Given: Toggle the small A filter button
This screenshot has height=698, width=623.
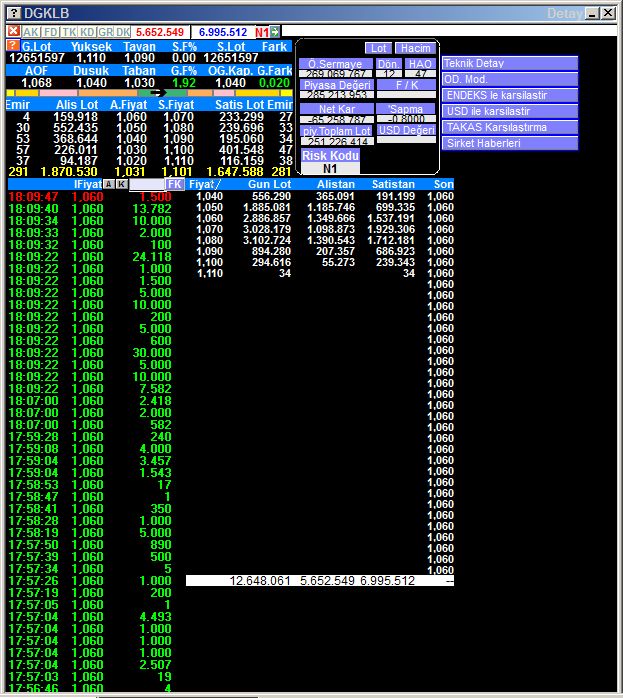Looking at the screenshot, I should 109,184.
